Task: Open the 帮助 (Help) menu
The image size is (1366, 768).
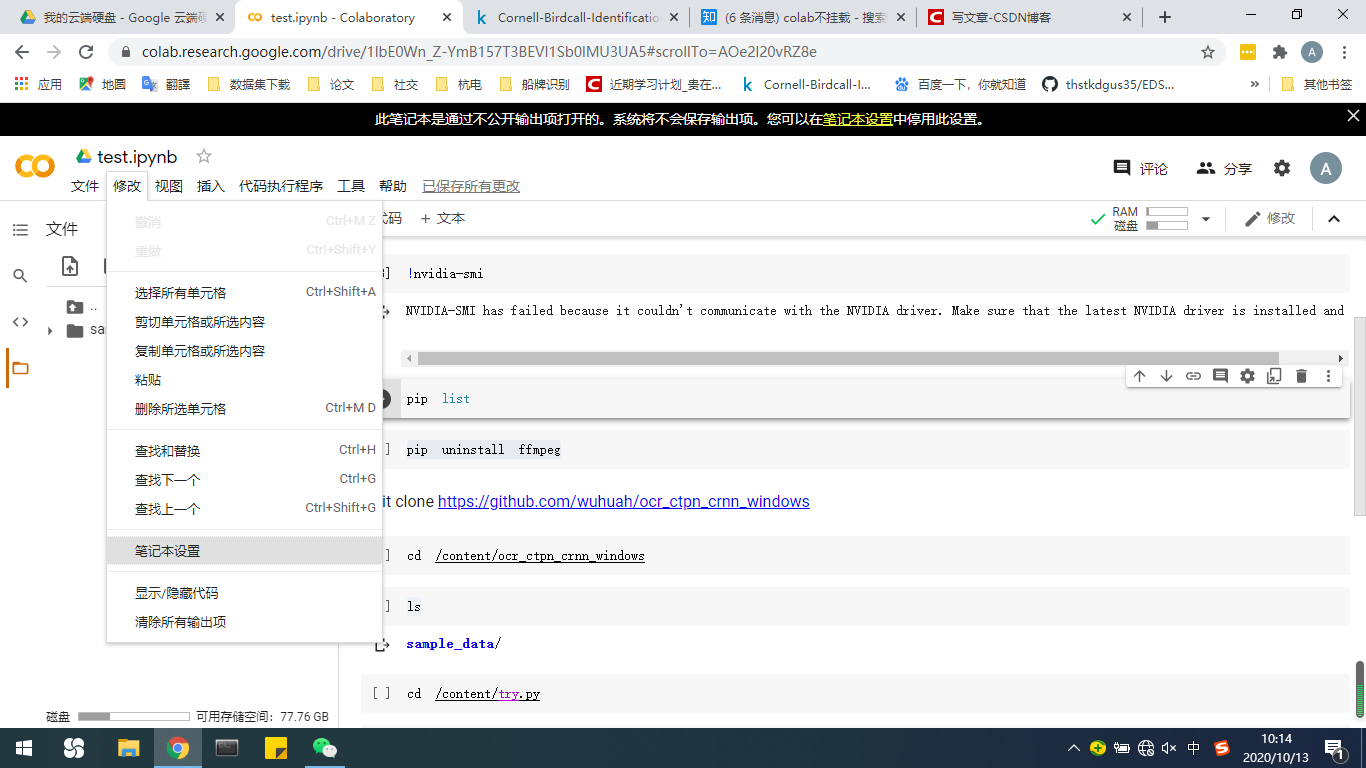Action: tap(393, 186)
